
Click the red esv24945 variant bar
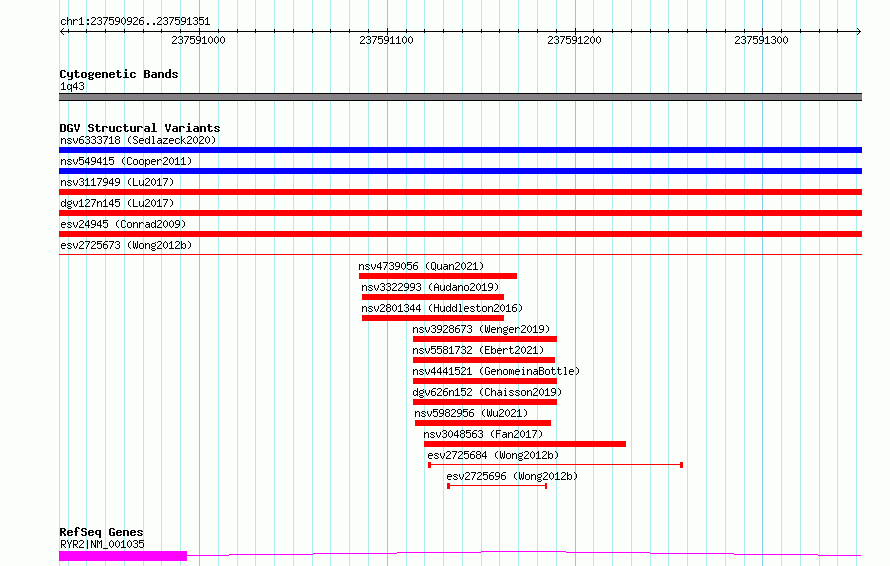coord(460,234)
